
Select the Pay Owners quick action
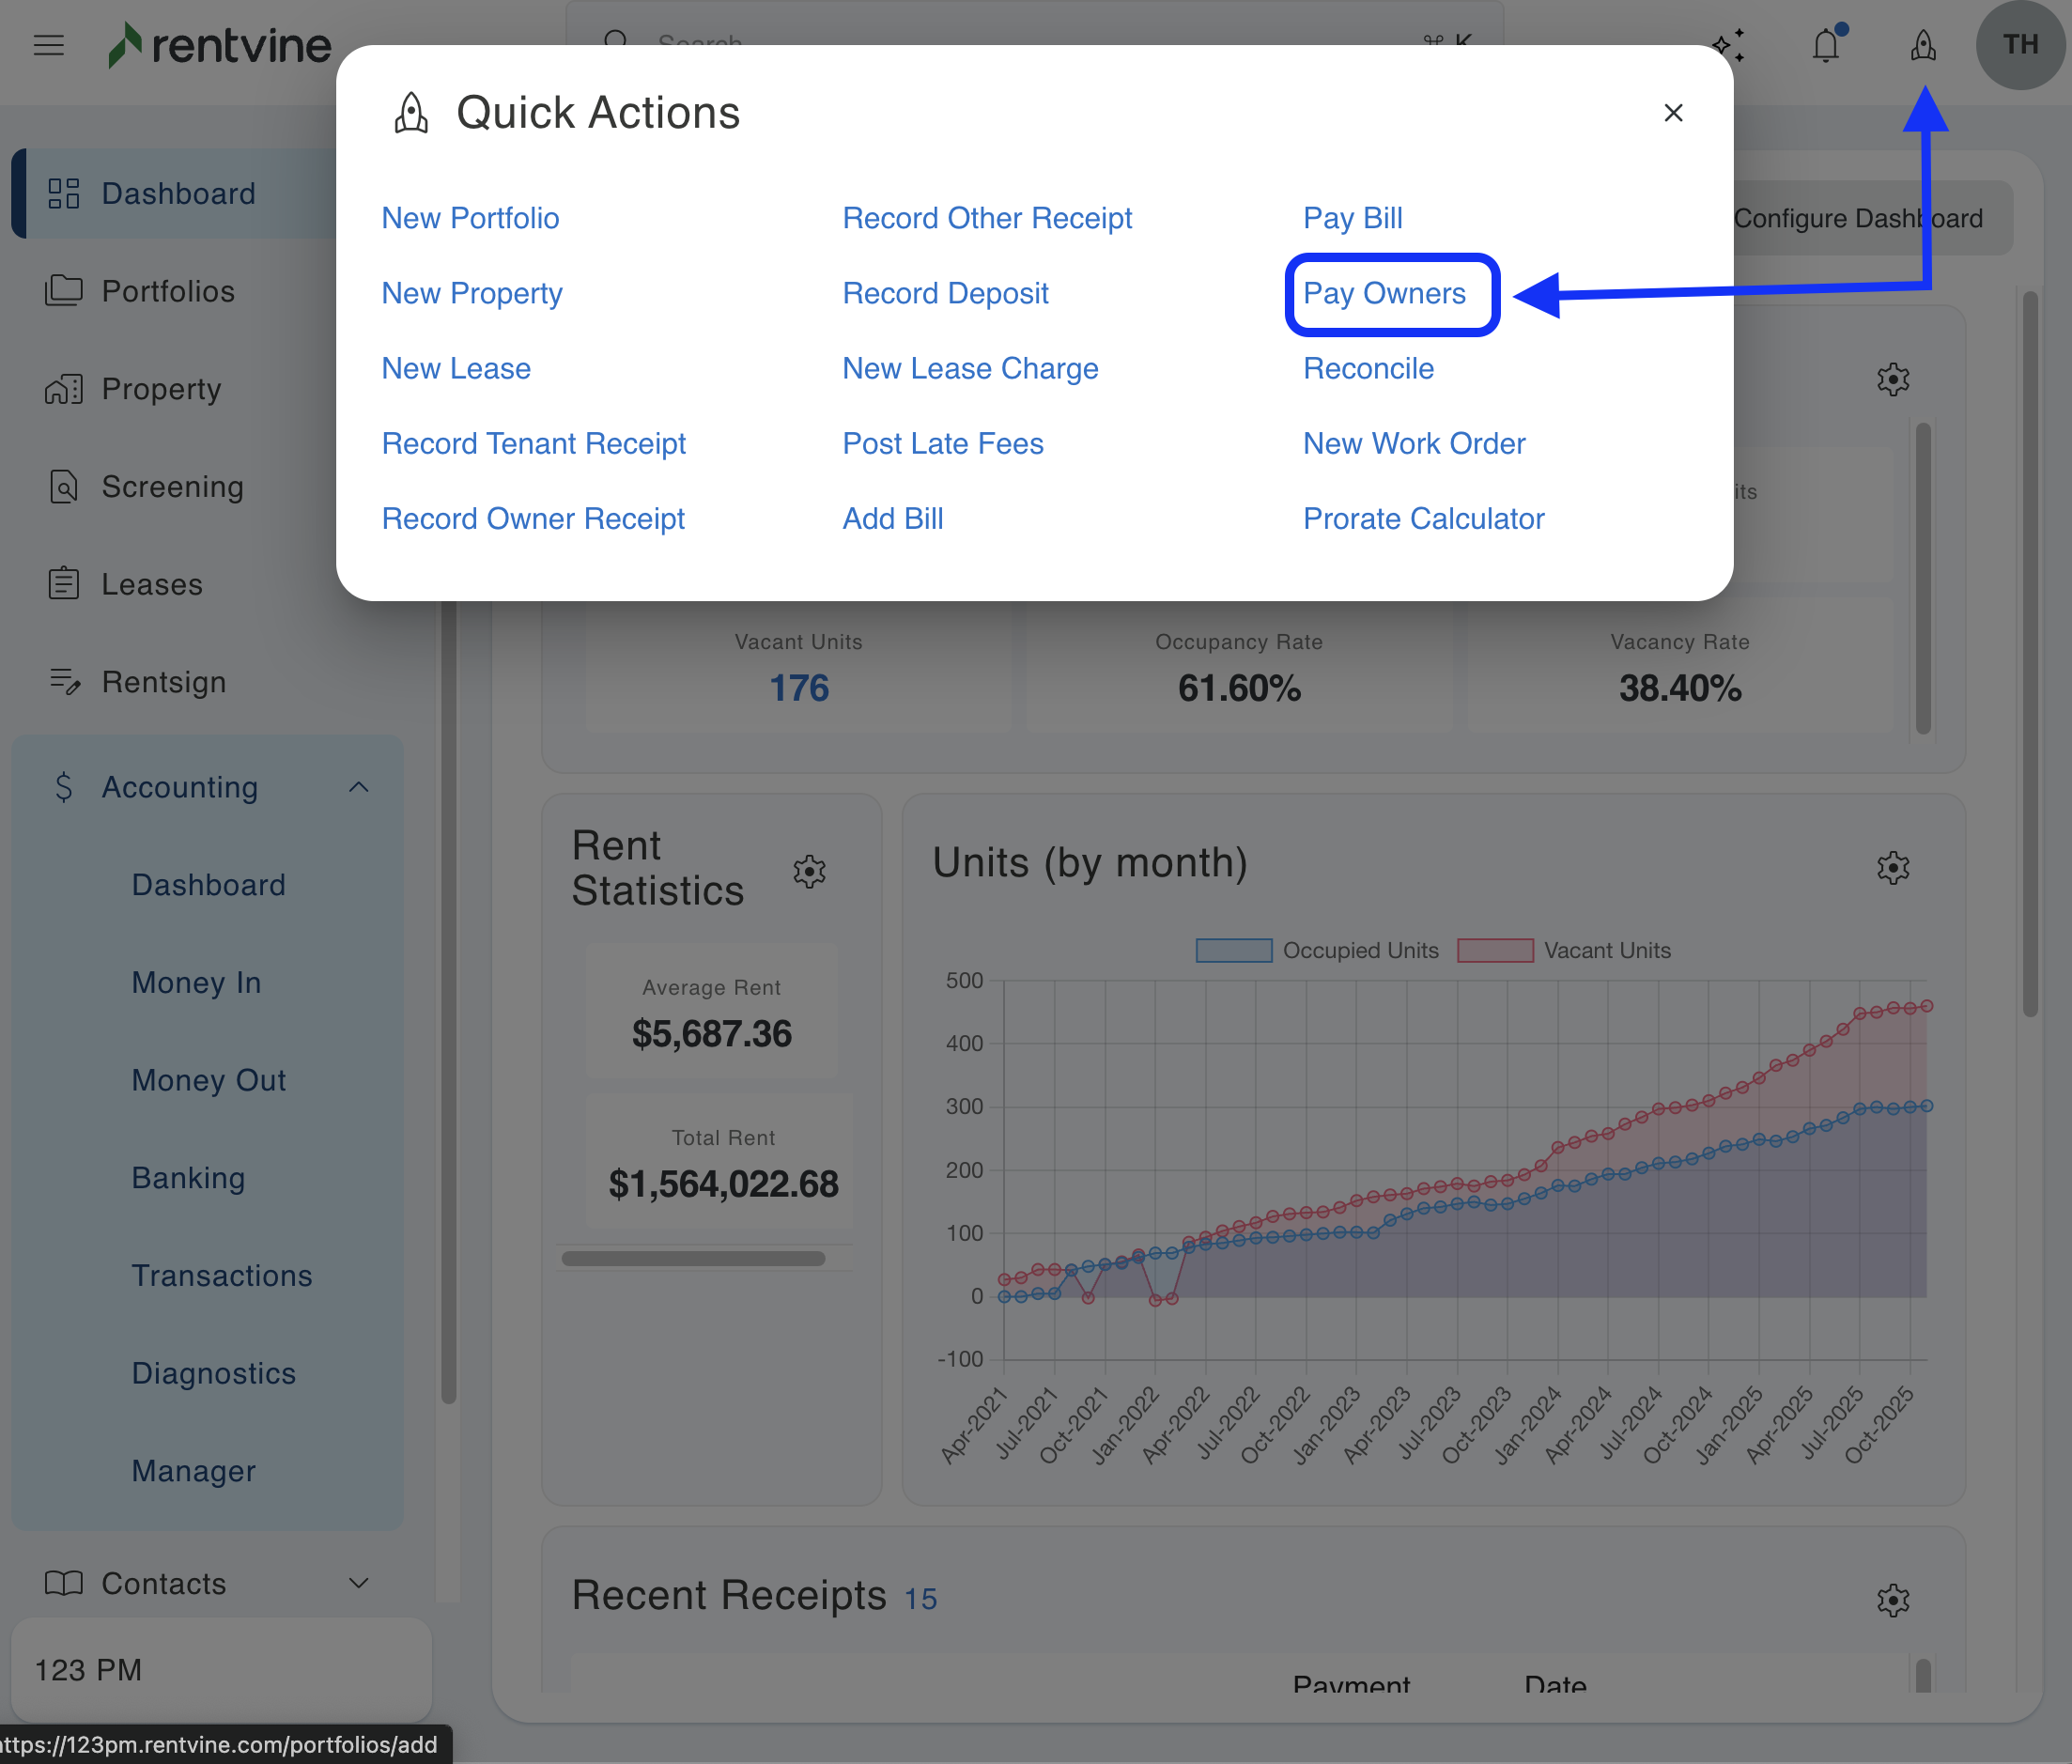click(x=1384, y=294)
